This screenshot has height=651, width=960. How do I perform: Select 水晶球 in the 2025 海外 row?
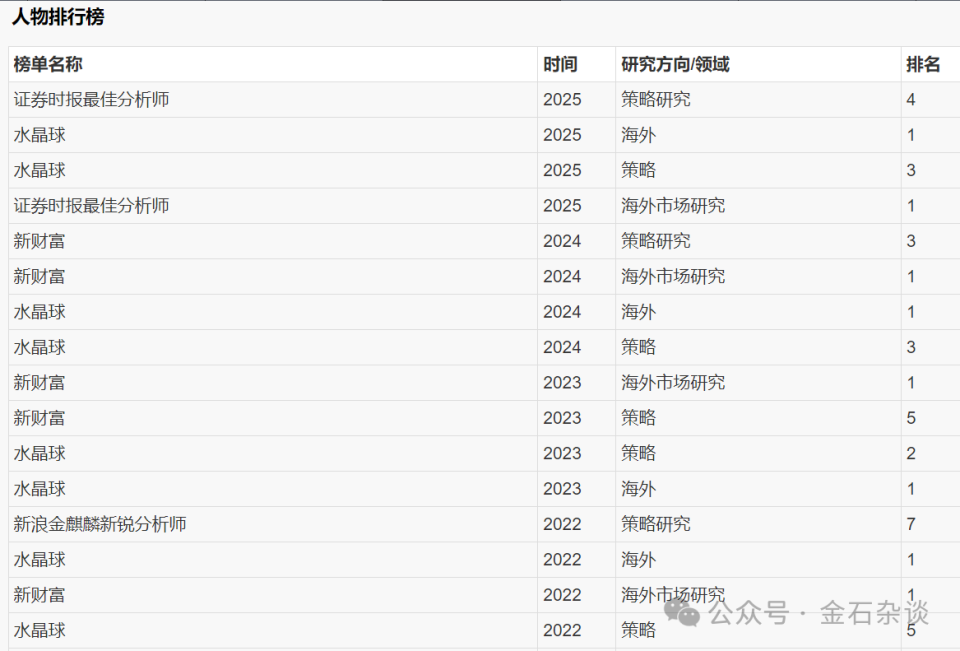pos(39,135)
